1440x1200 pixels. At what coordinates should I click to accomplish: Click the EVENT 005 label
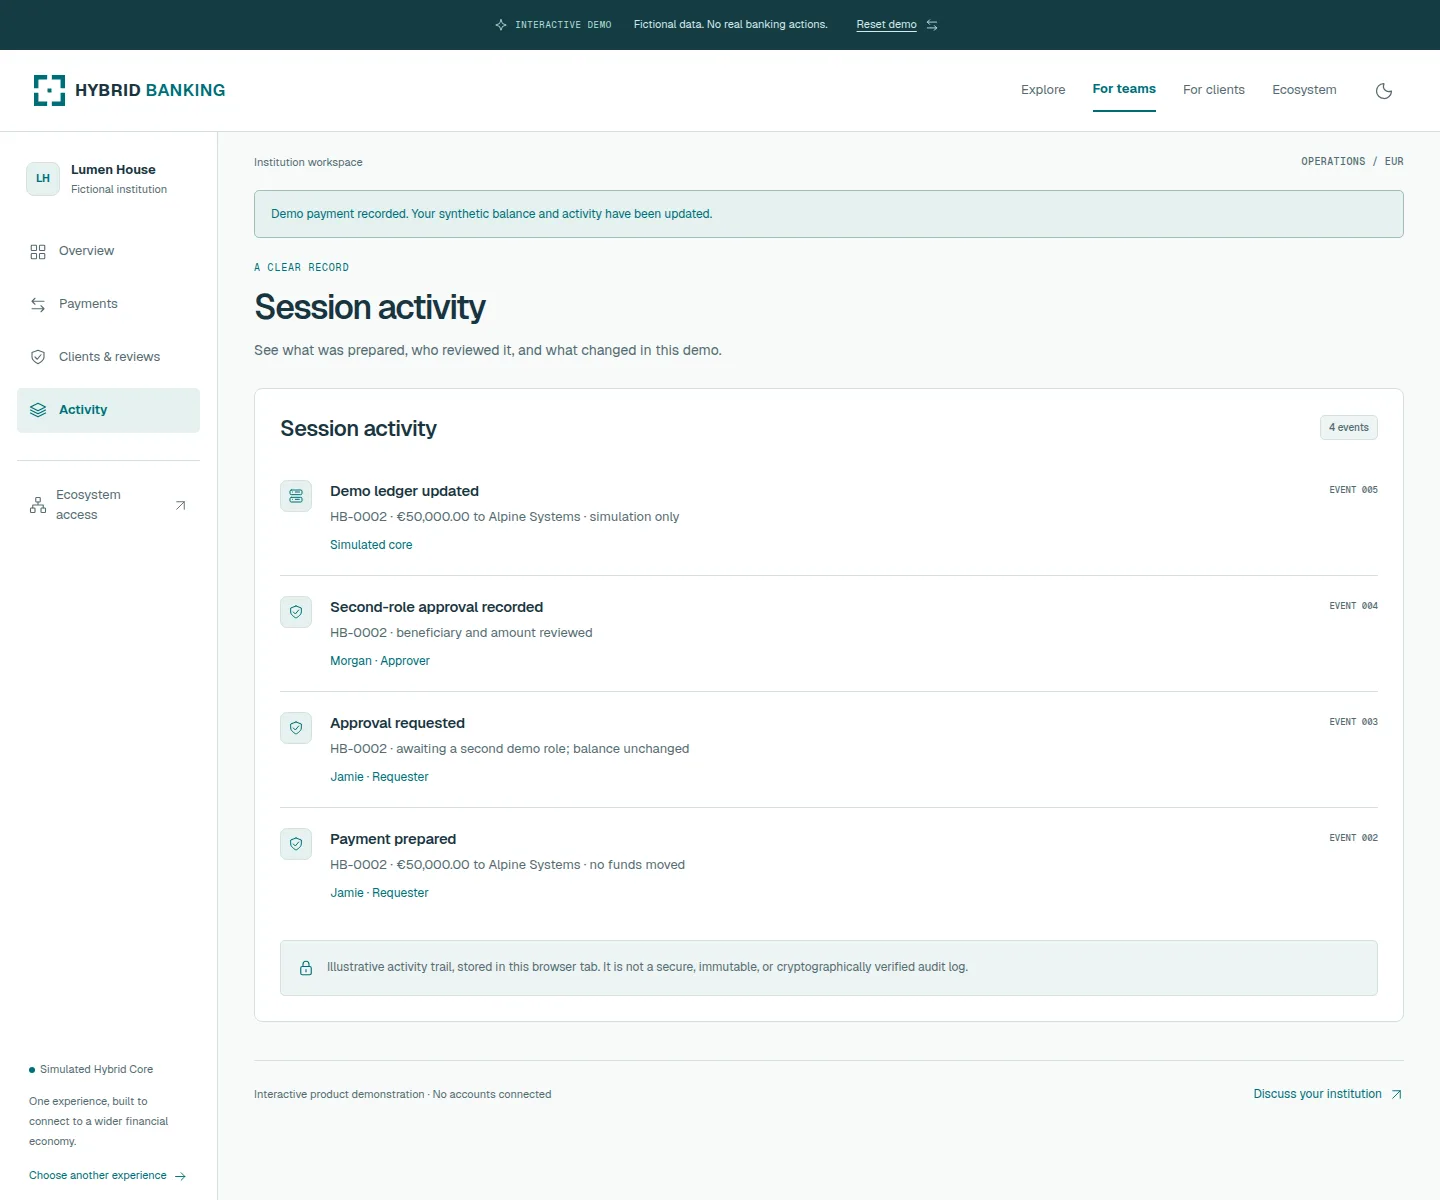(1353, 490)
